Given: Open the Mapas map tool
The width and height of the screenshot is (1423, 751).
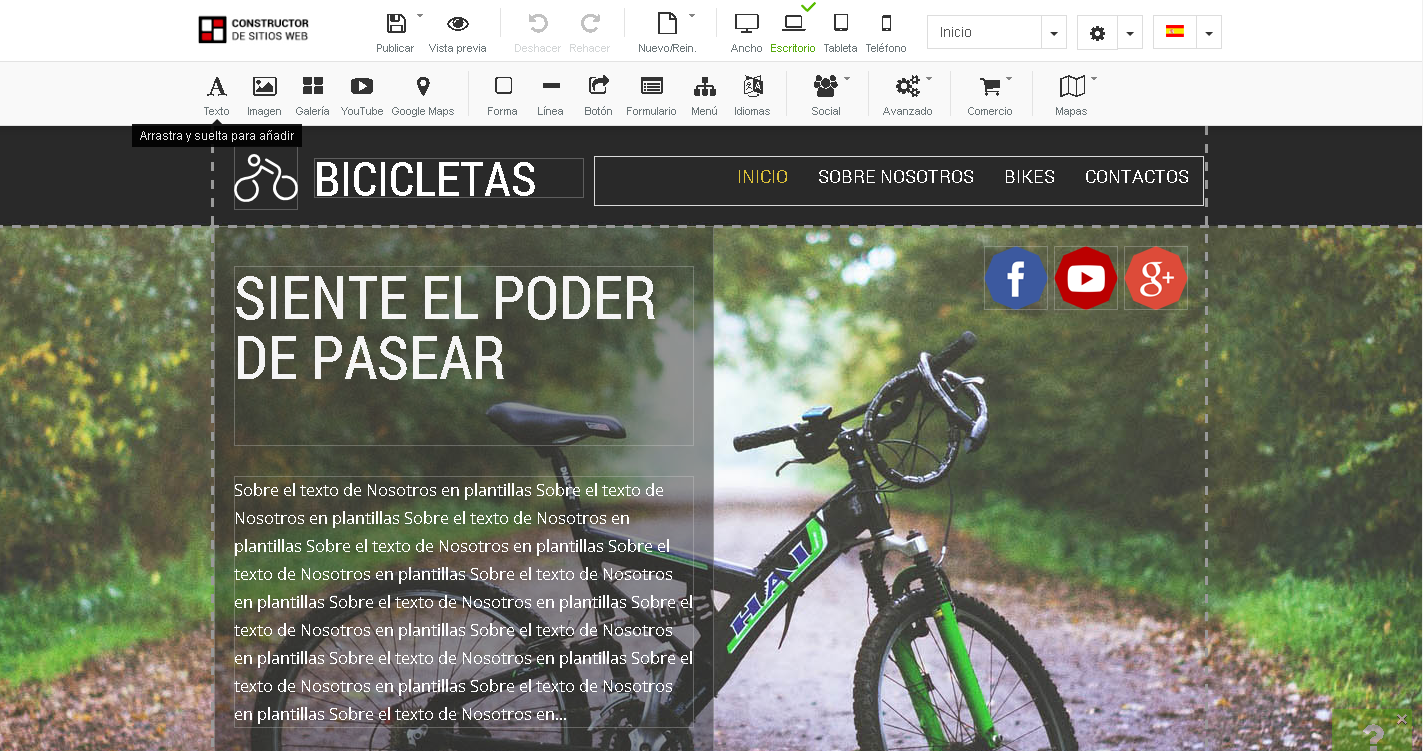Looking at the screenshot, I should [1071, 96].
